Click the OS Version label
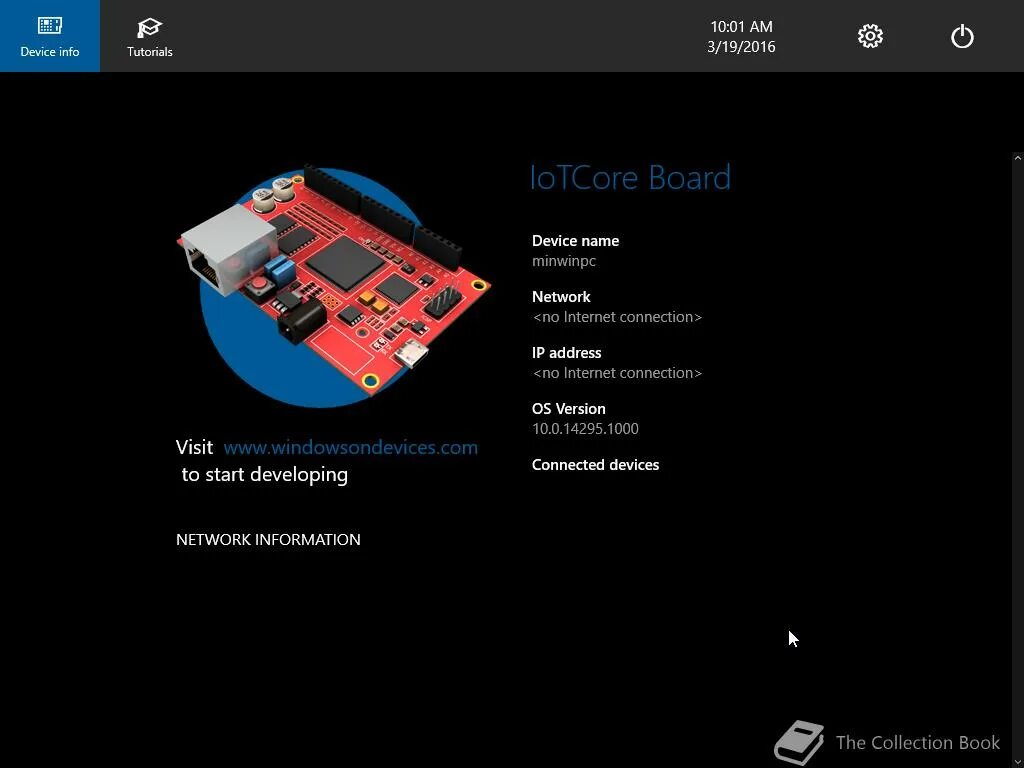1024x768 pixels. 568,409
